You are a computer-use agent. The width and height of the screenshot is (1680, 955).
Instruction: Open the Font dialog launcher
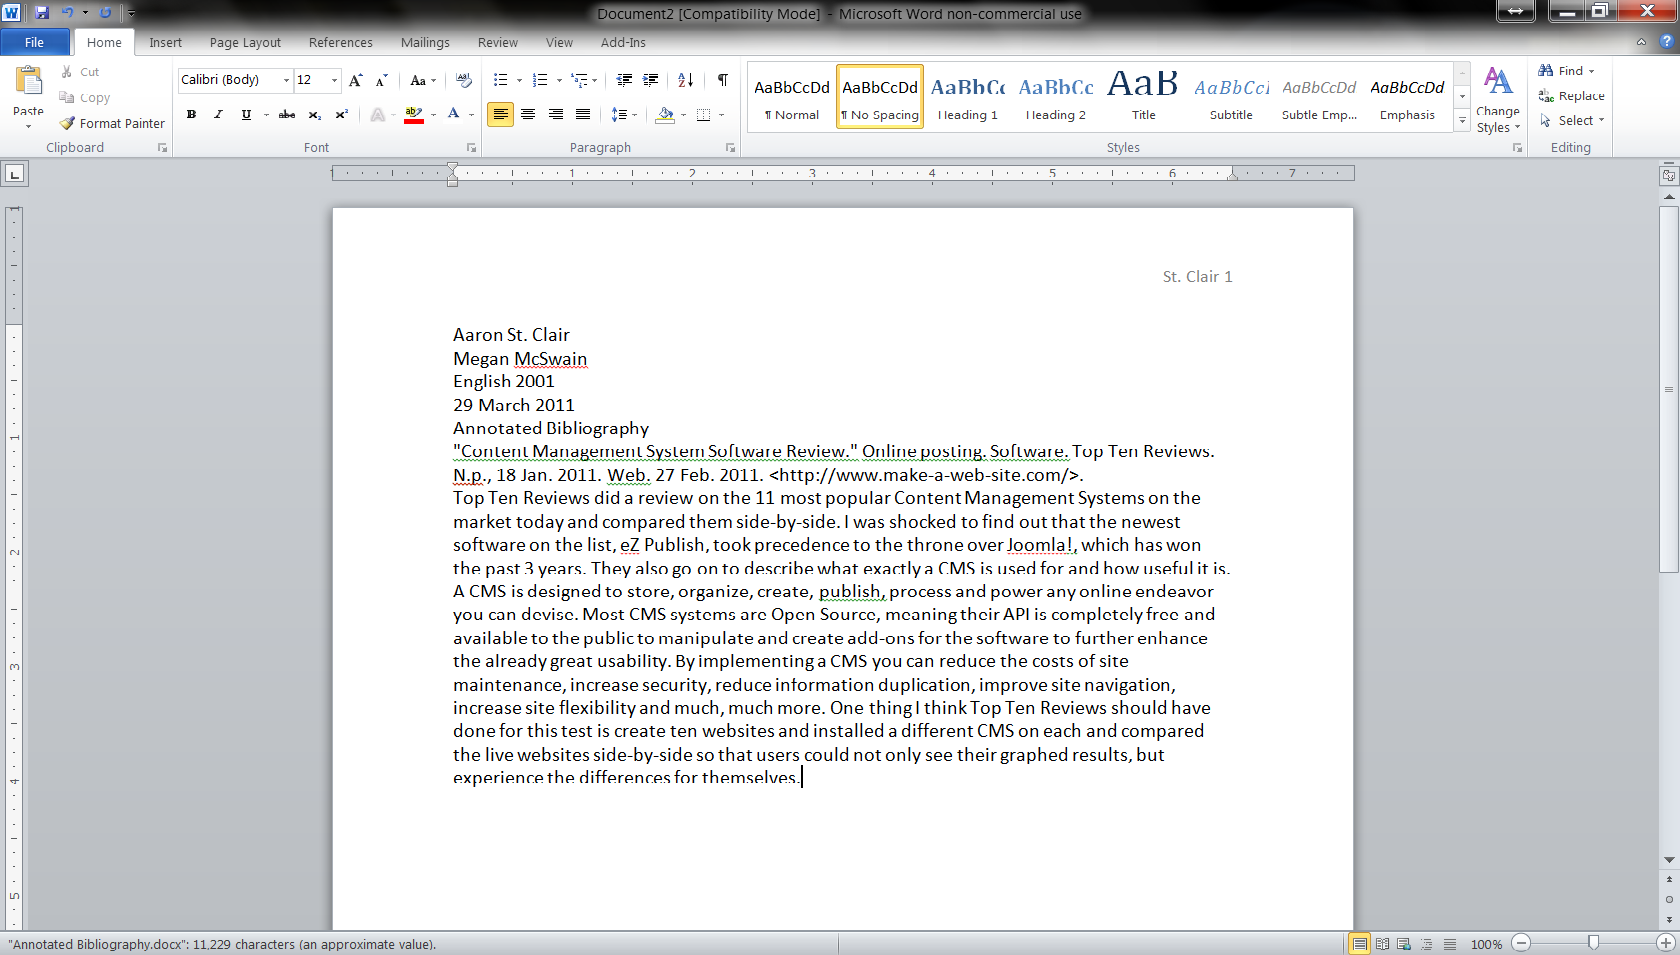click(x=471, y=147)
